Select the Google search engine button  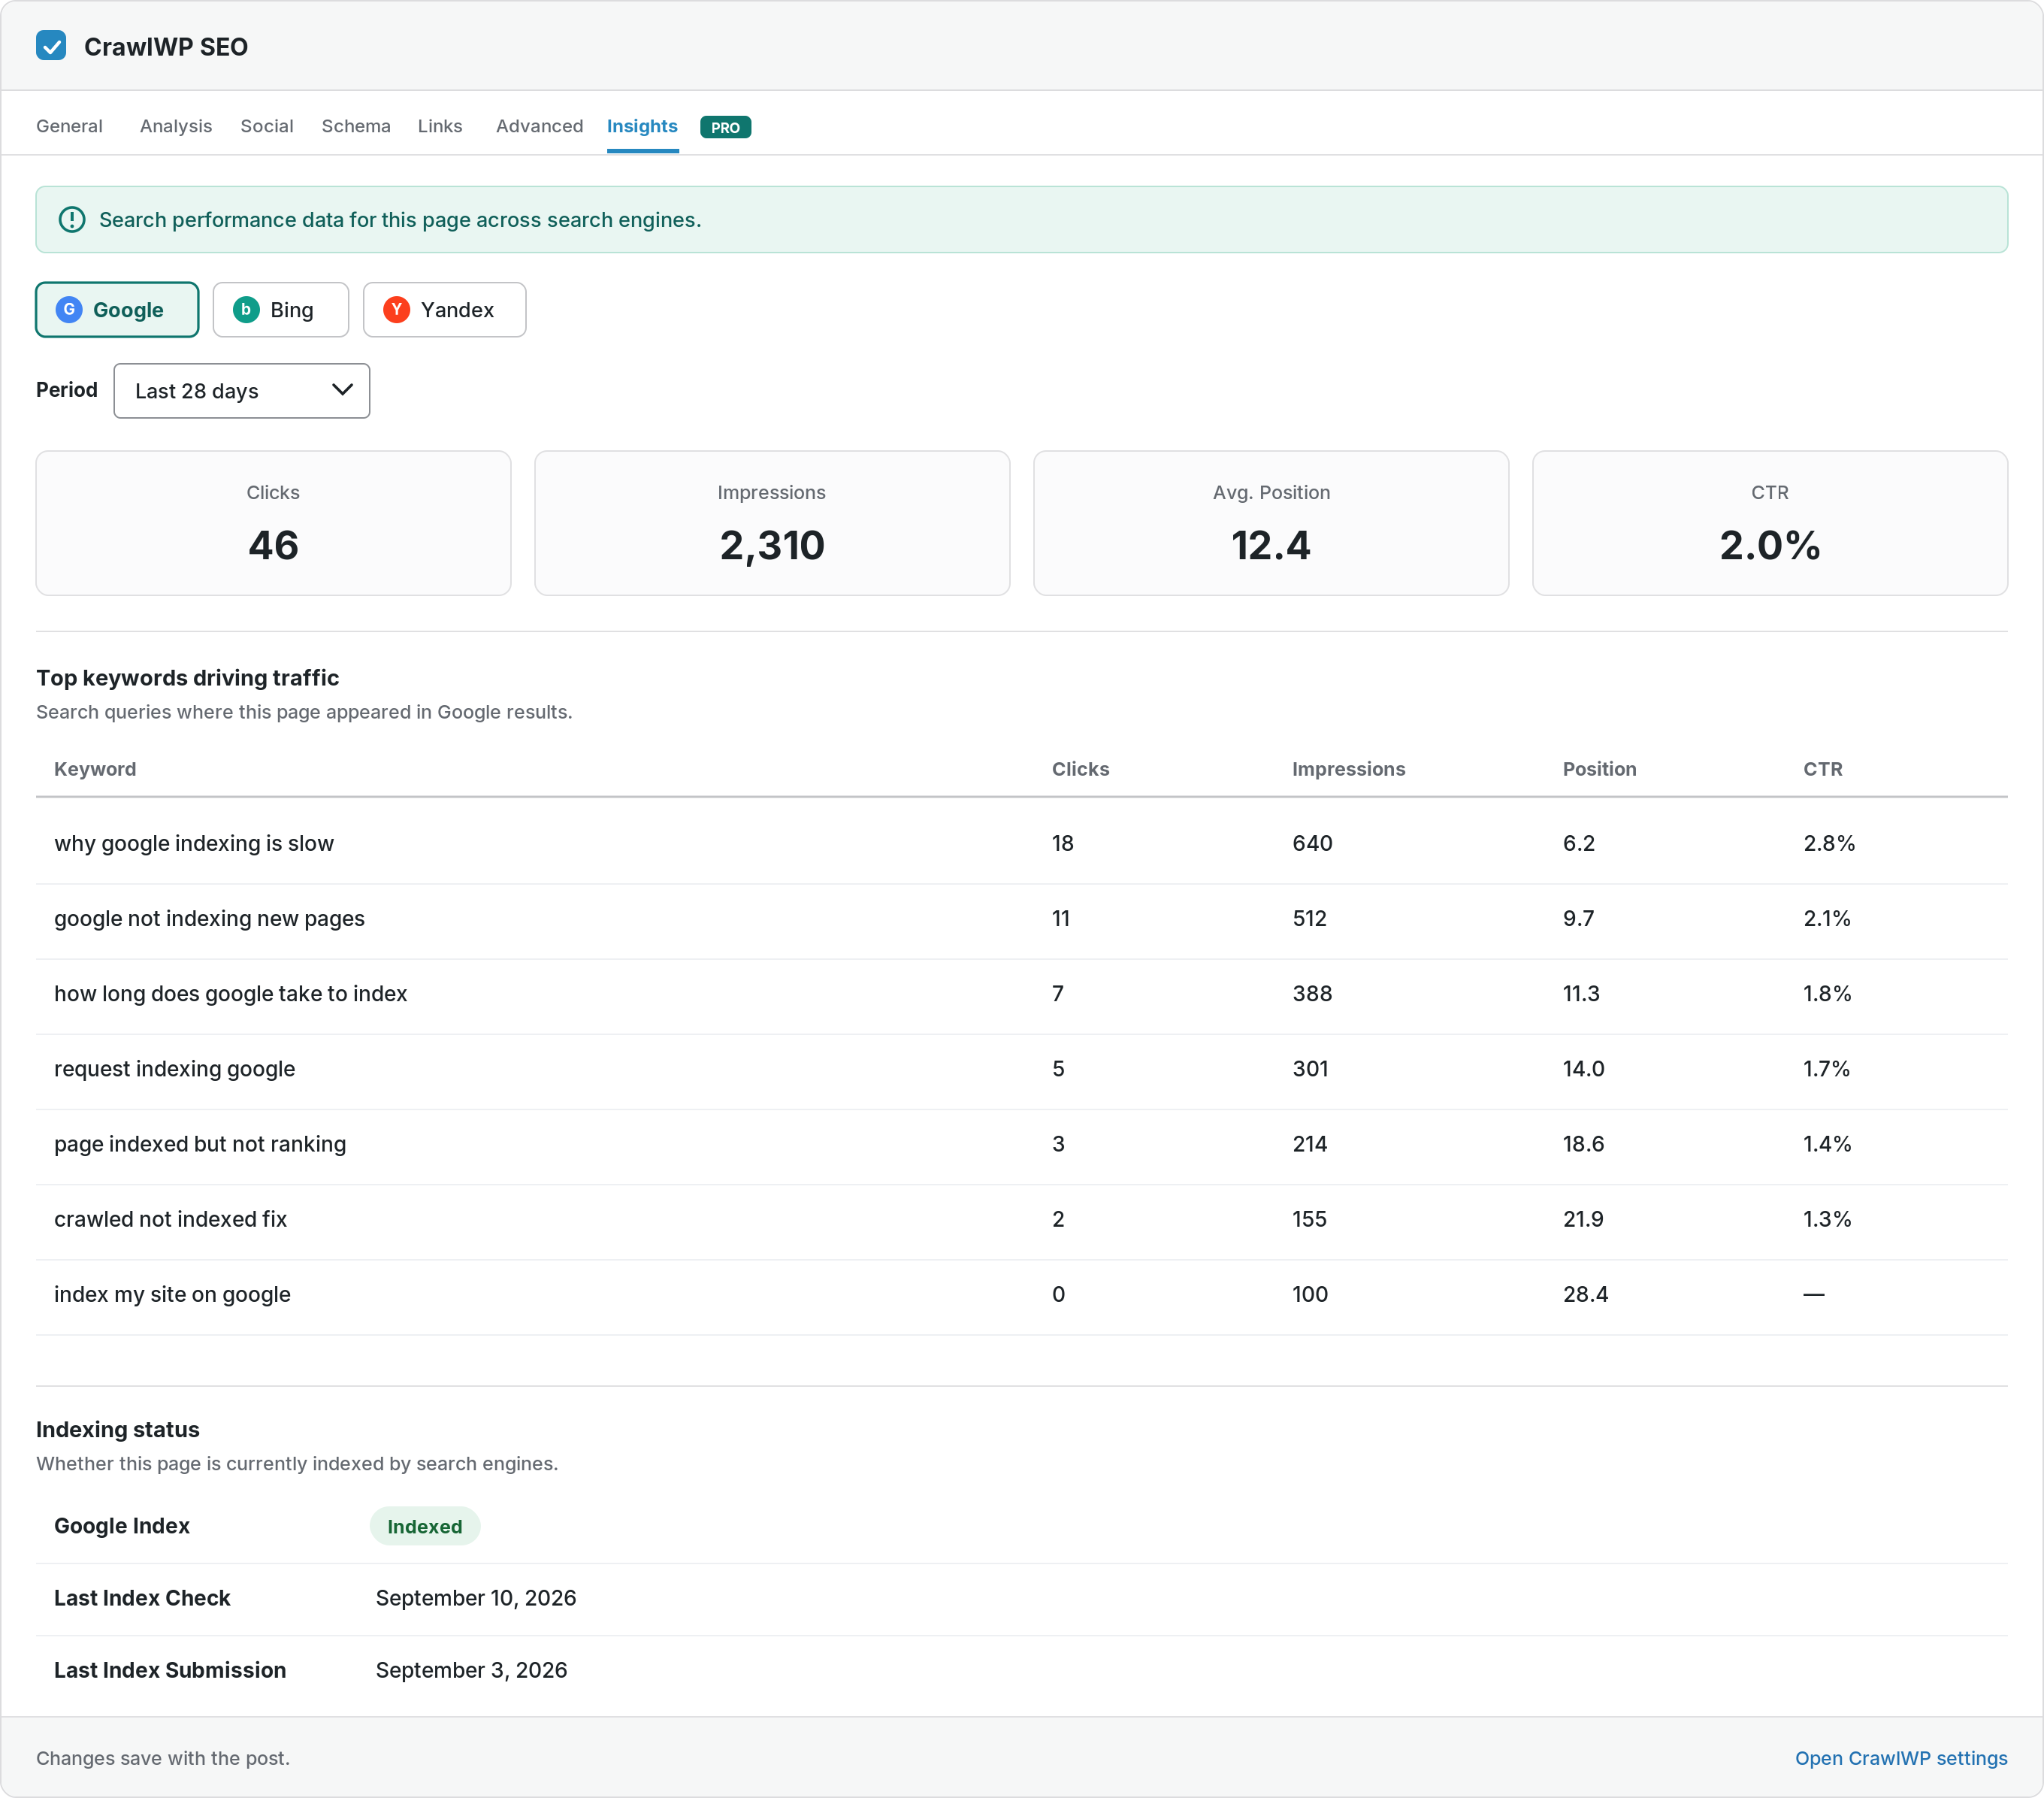tap(117, 310)
